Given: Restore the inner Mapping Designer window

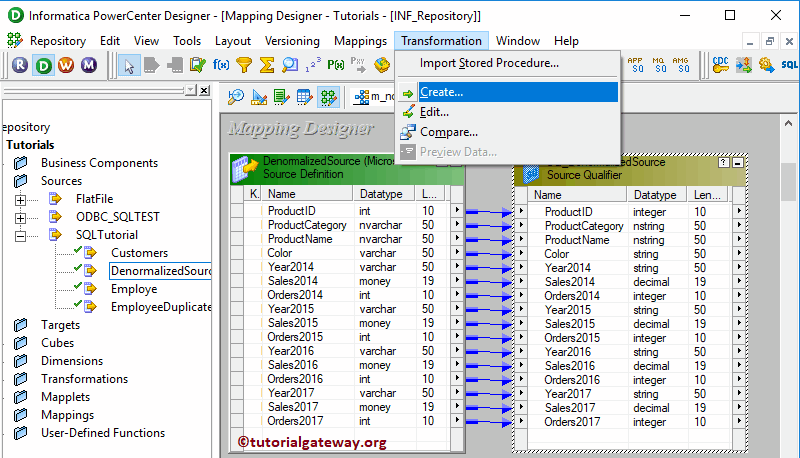Looking at the screenshot, I should 769,41.
